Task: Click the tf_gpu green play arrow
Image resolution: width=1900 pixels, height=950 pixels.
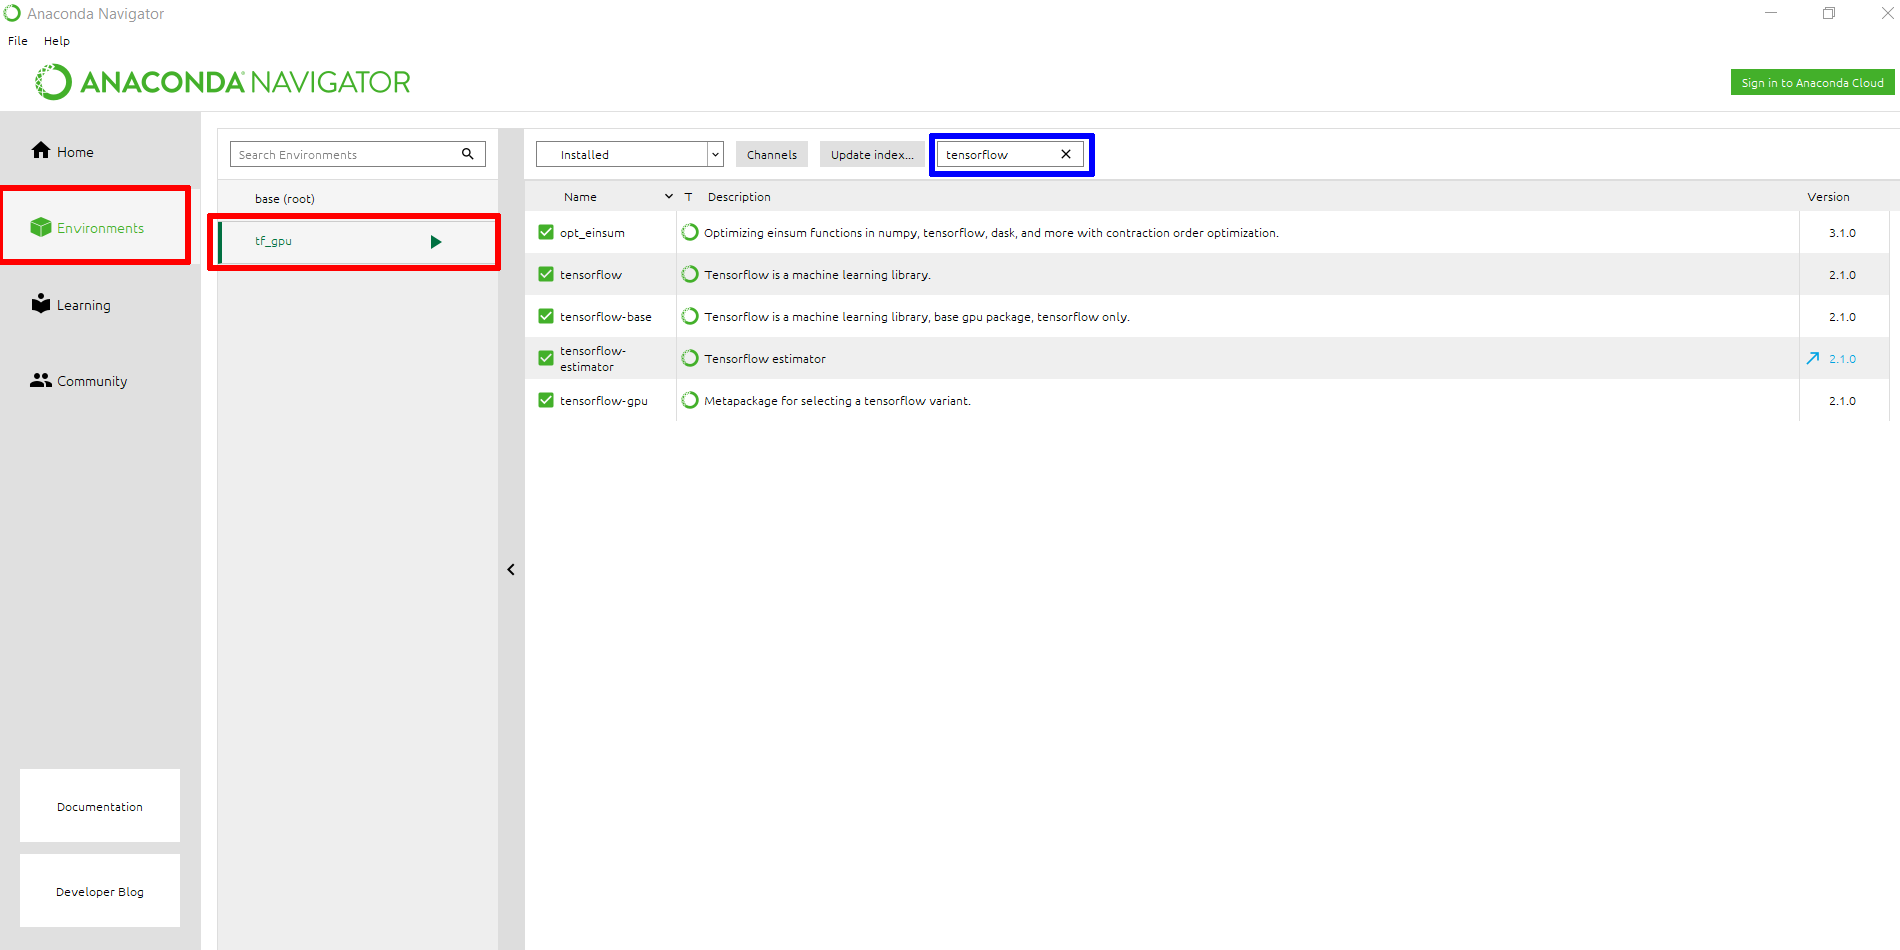Action: [436, 242]
